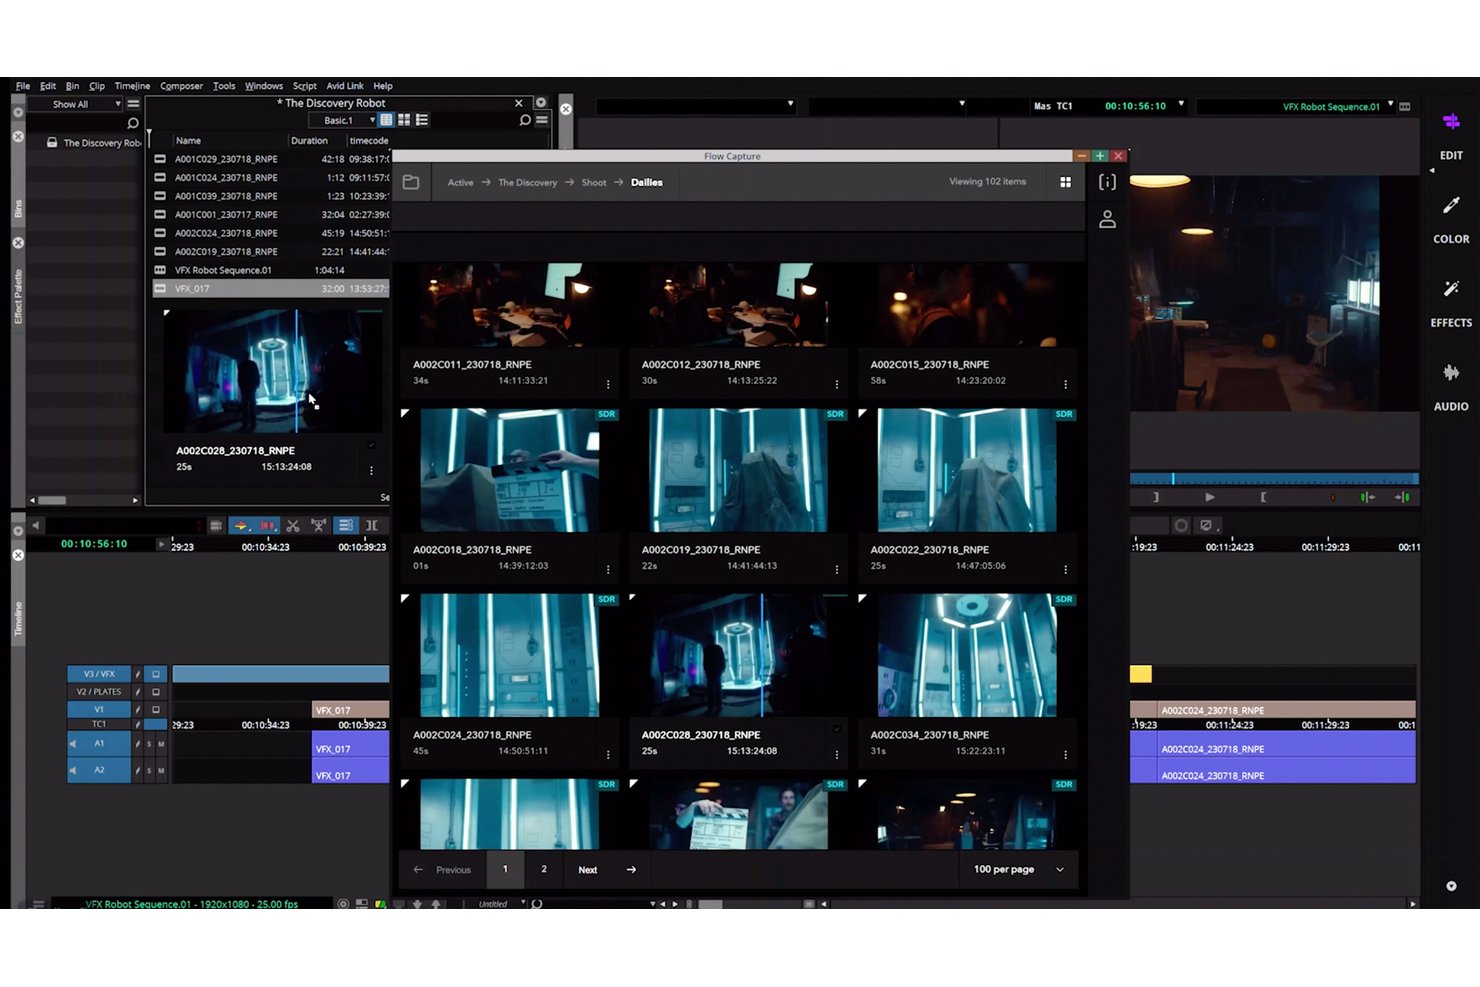This screenshot has height=987, width=1480.
Task: Open the Color workspace eyedropper icon
Action: pyautogui.click(x=1451, y=205)
